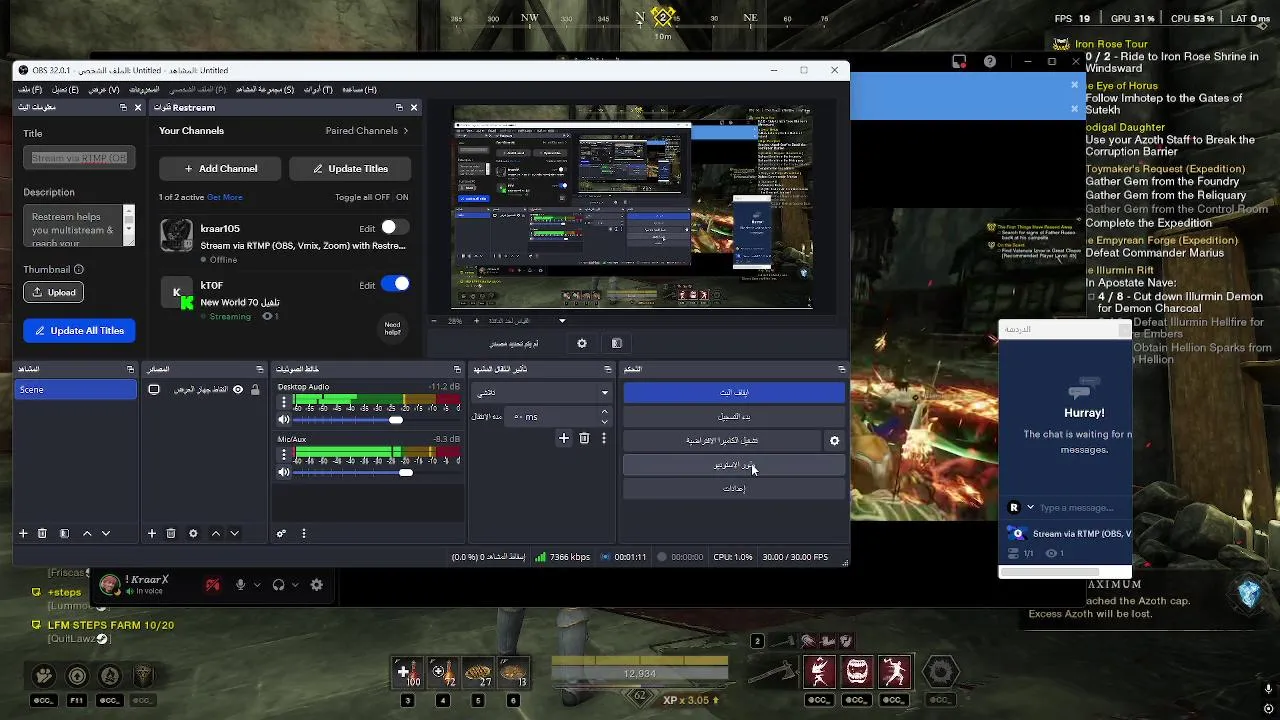Remove the scene transition trash icon
1280x720 pixels.
[x=585, y=438]
